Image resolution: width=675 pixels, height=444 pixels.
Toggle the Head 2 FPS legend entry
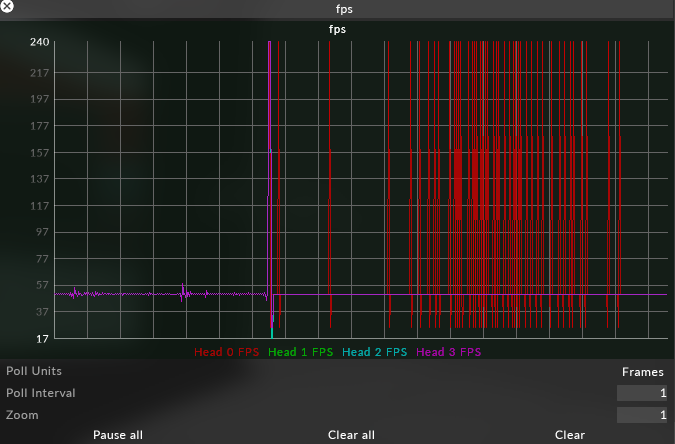[x=375, y=352]
